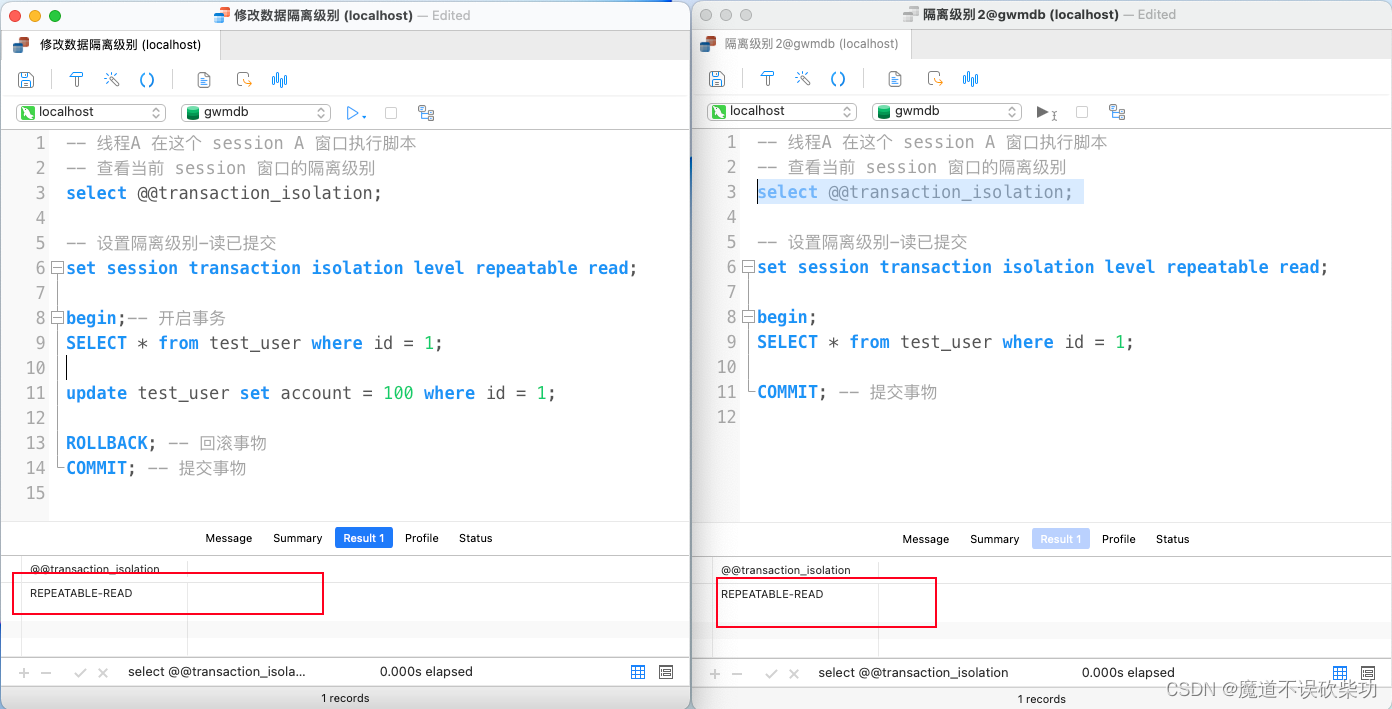Switch to grid view in left window
1392x709 pixels.
coord(638,672)
